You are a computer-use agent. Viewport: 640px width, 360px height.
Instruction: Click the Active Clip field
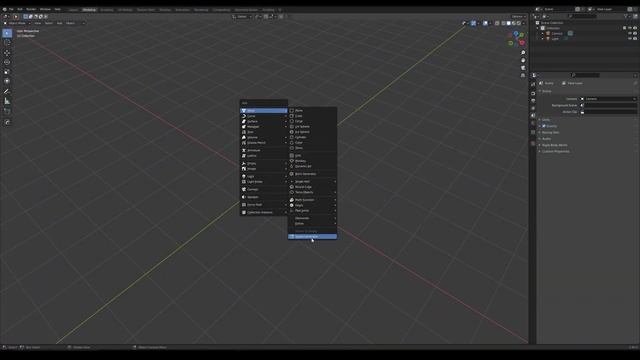click(x=609, y=112)
